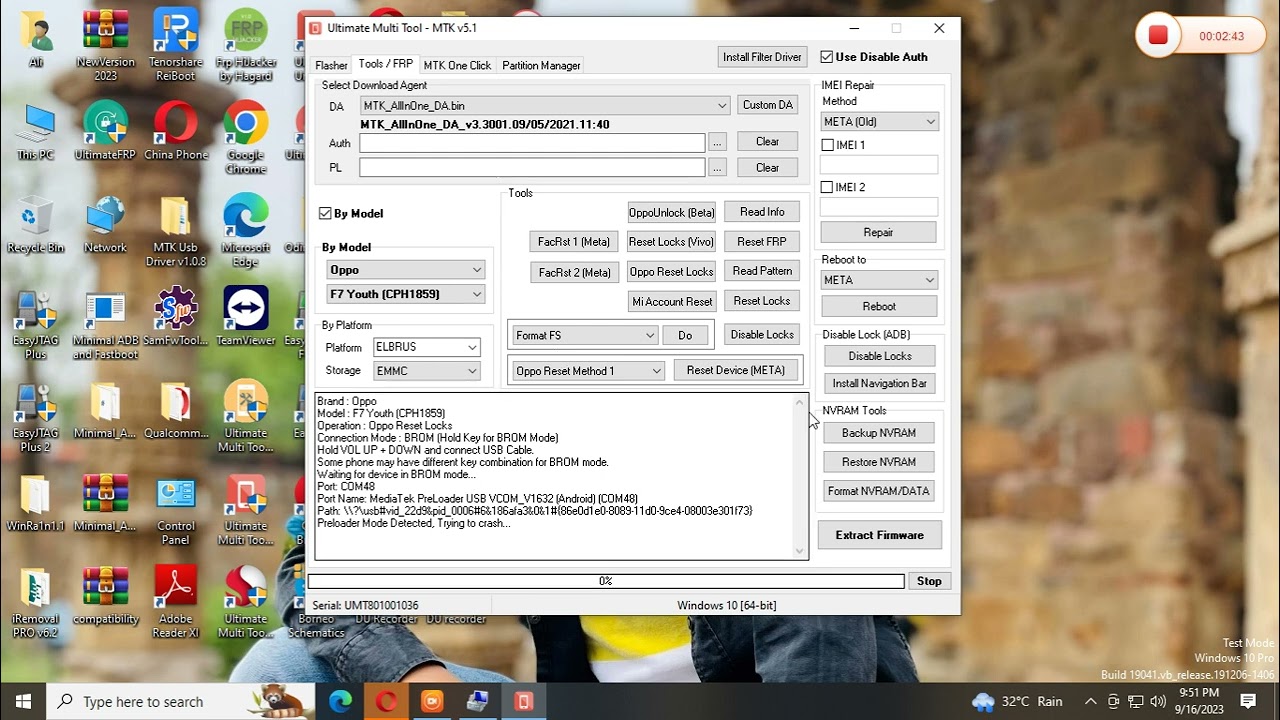This screenshot has width=1280, height=720.
Task: Open model dropdown F7 Youth (CPH1859)
Action: [406, 294]
